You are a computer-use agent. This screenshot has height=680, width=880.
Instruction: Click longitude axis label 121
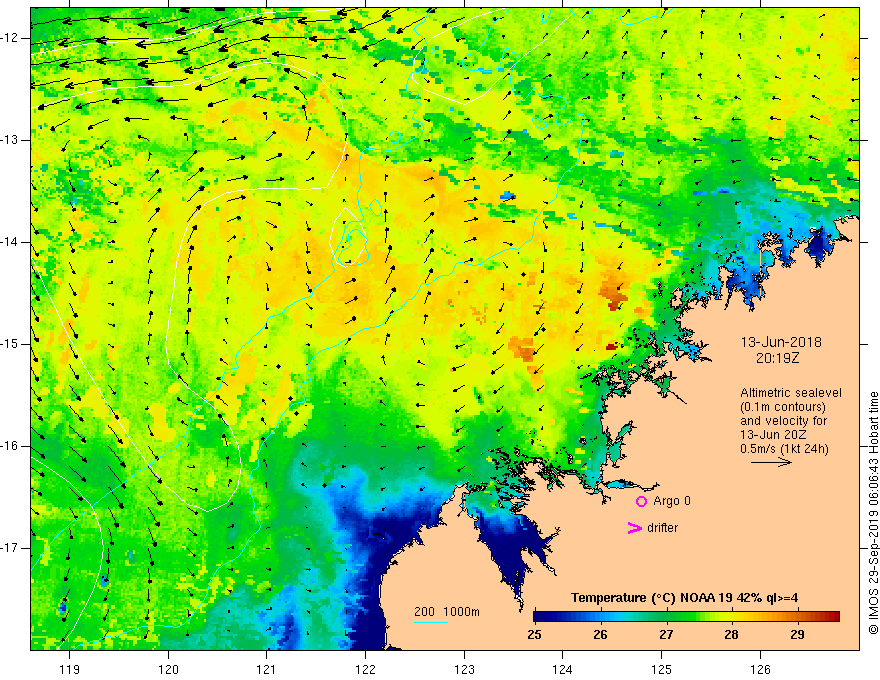pos(267,669)
